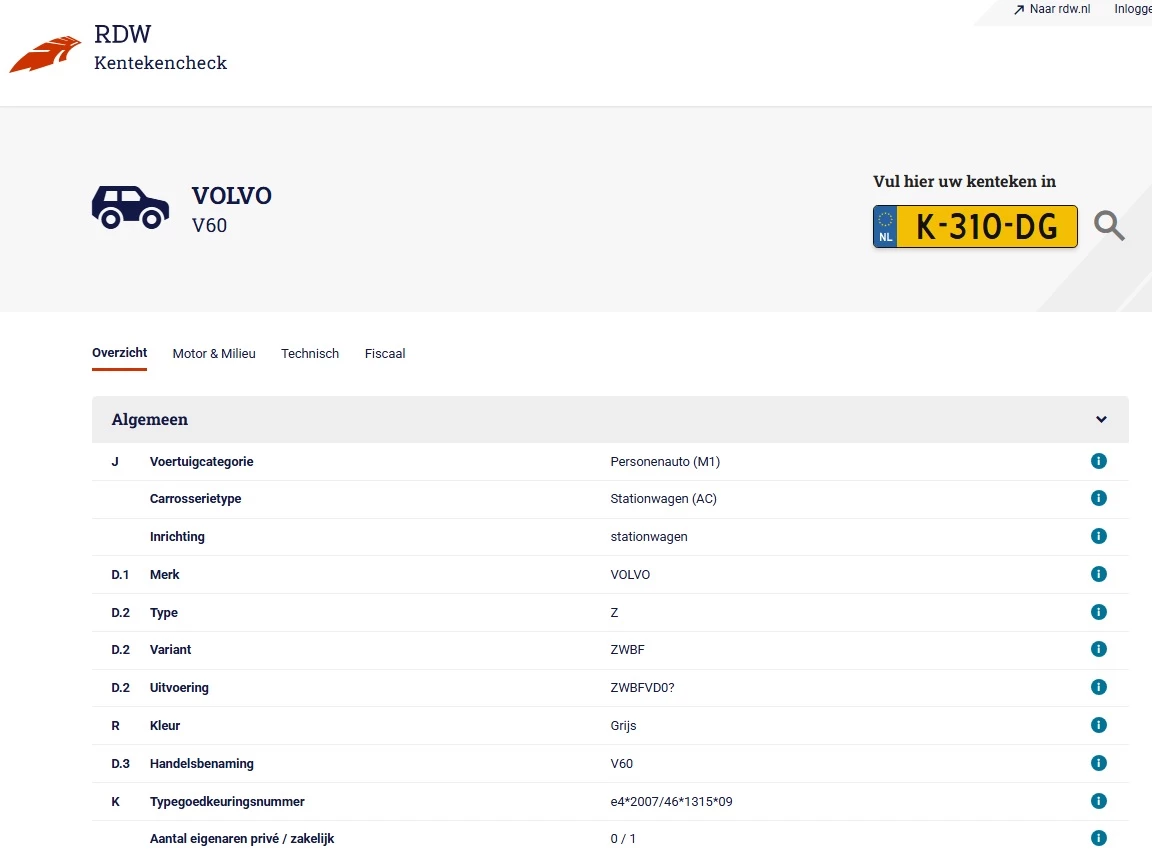Viewport: 1152px width, 860px height.
Task: Show info about Handelsbenaming V60
Action: 1098,763
